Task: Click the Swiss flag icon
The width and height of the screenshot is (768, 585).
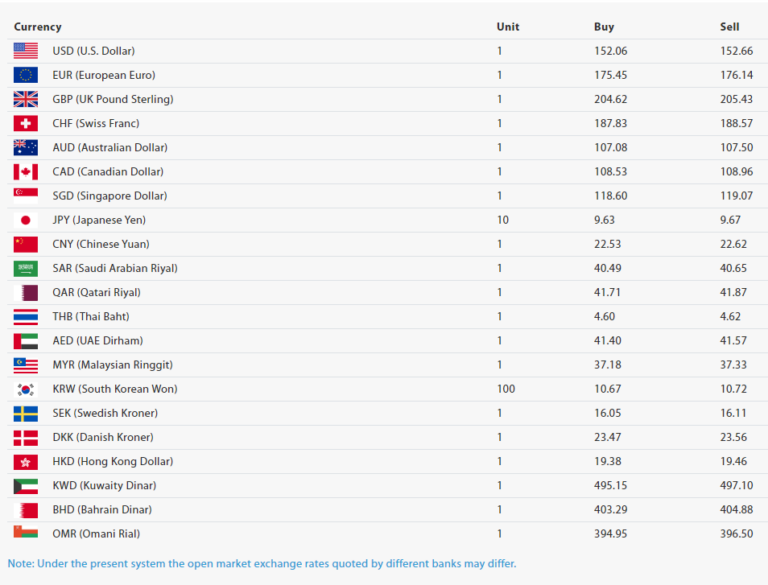Action: (x=25, y=123)
